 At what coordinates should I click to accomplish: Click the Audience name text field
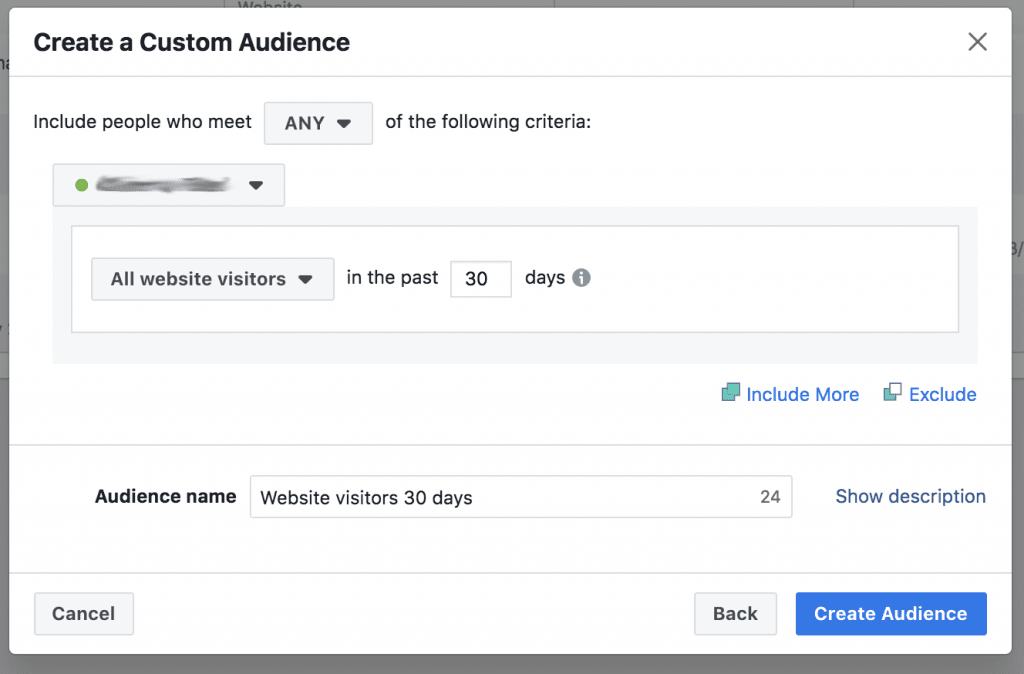pos(450,496)
